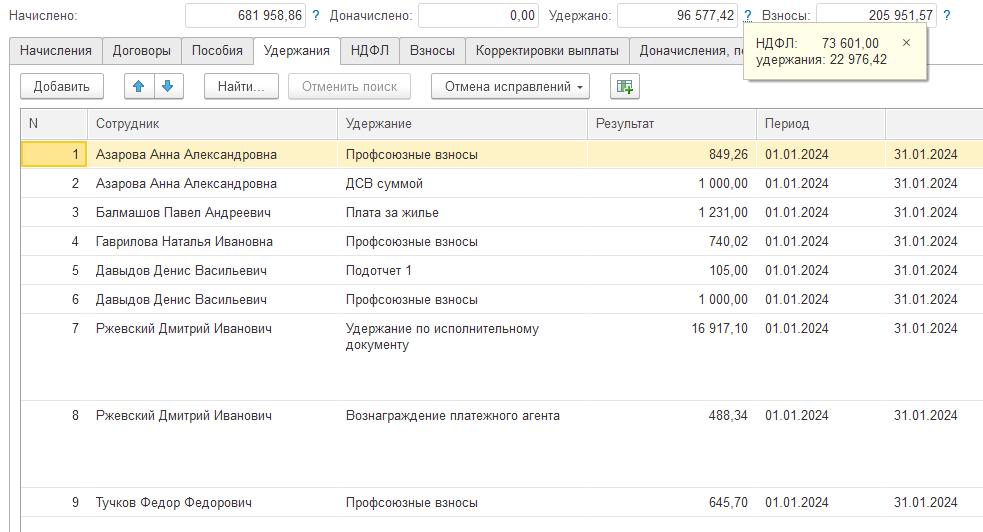Click the table column settings icon
The width and height of the screenshot is (983, 532).
coord(624,86)
